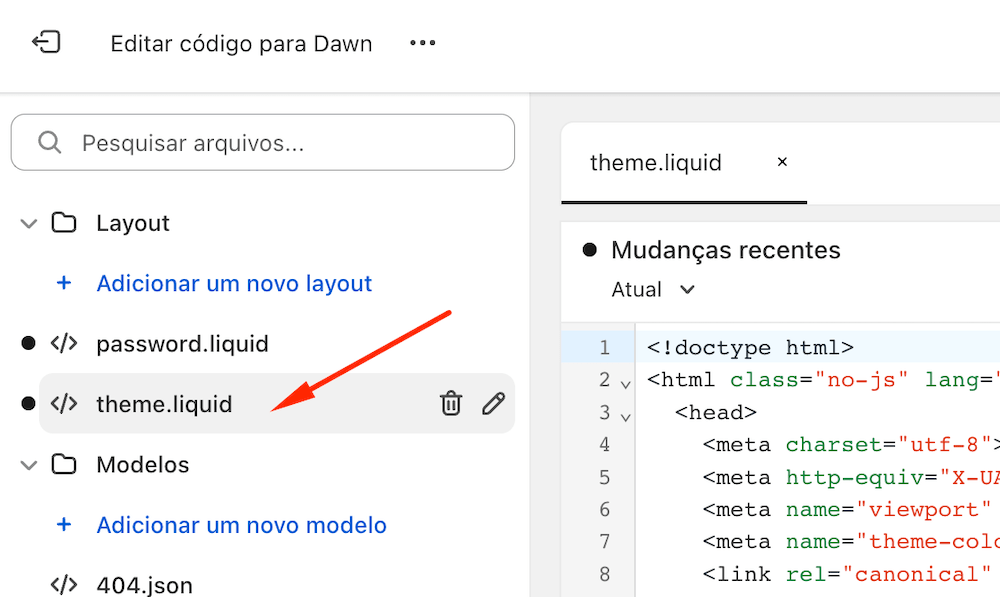Delete theme.liquid using trash icon

pos(451,403)
